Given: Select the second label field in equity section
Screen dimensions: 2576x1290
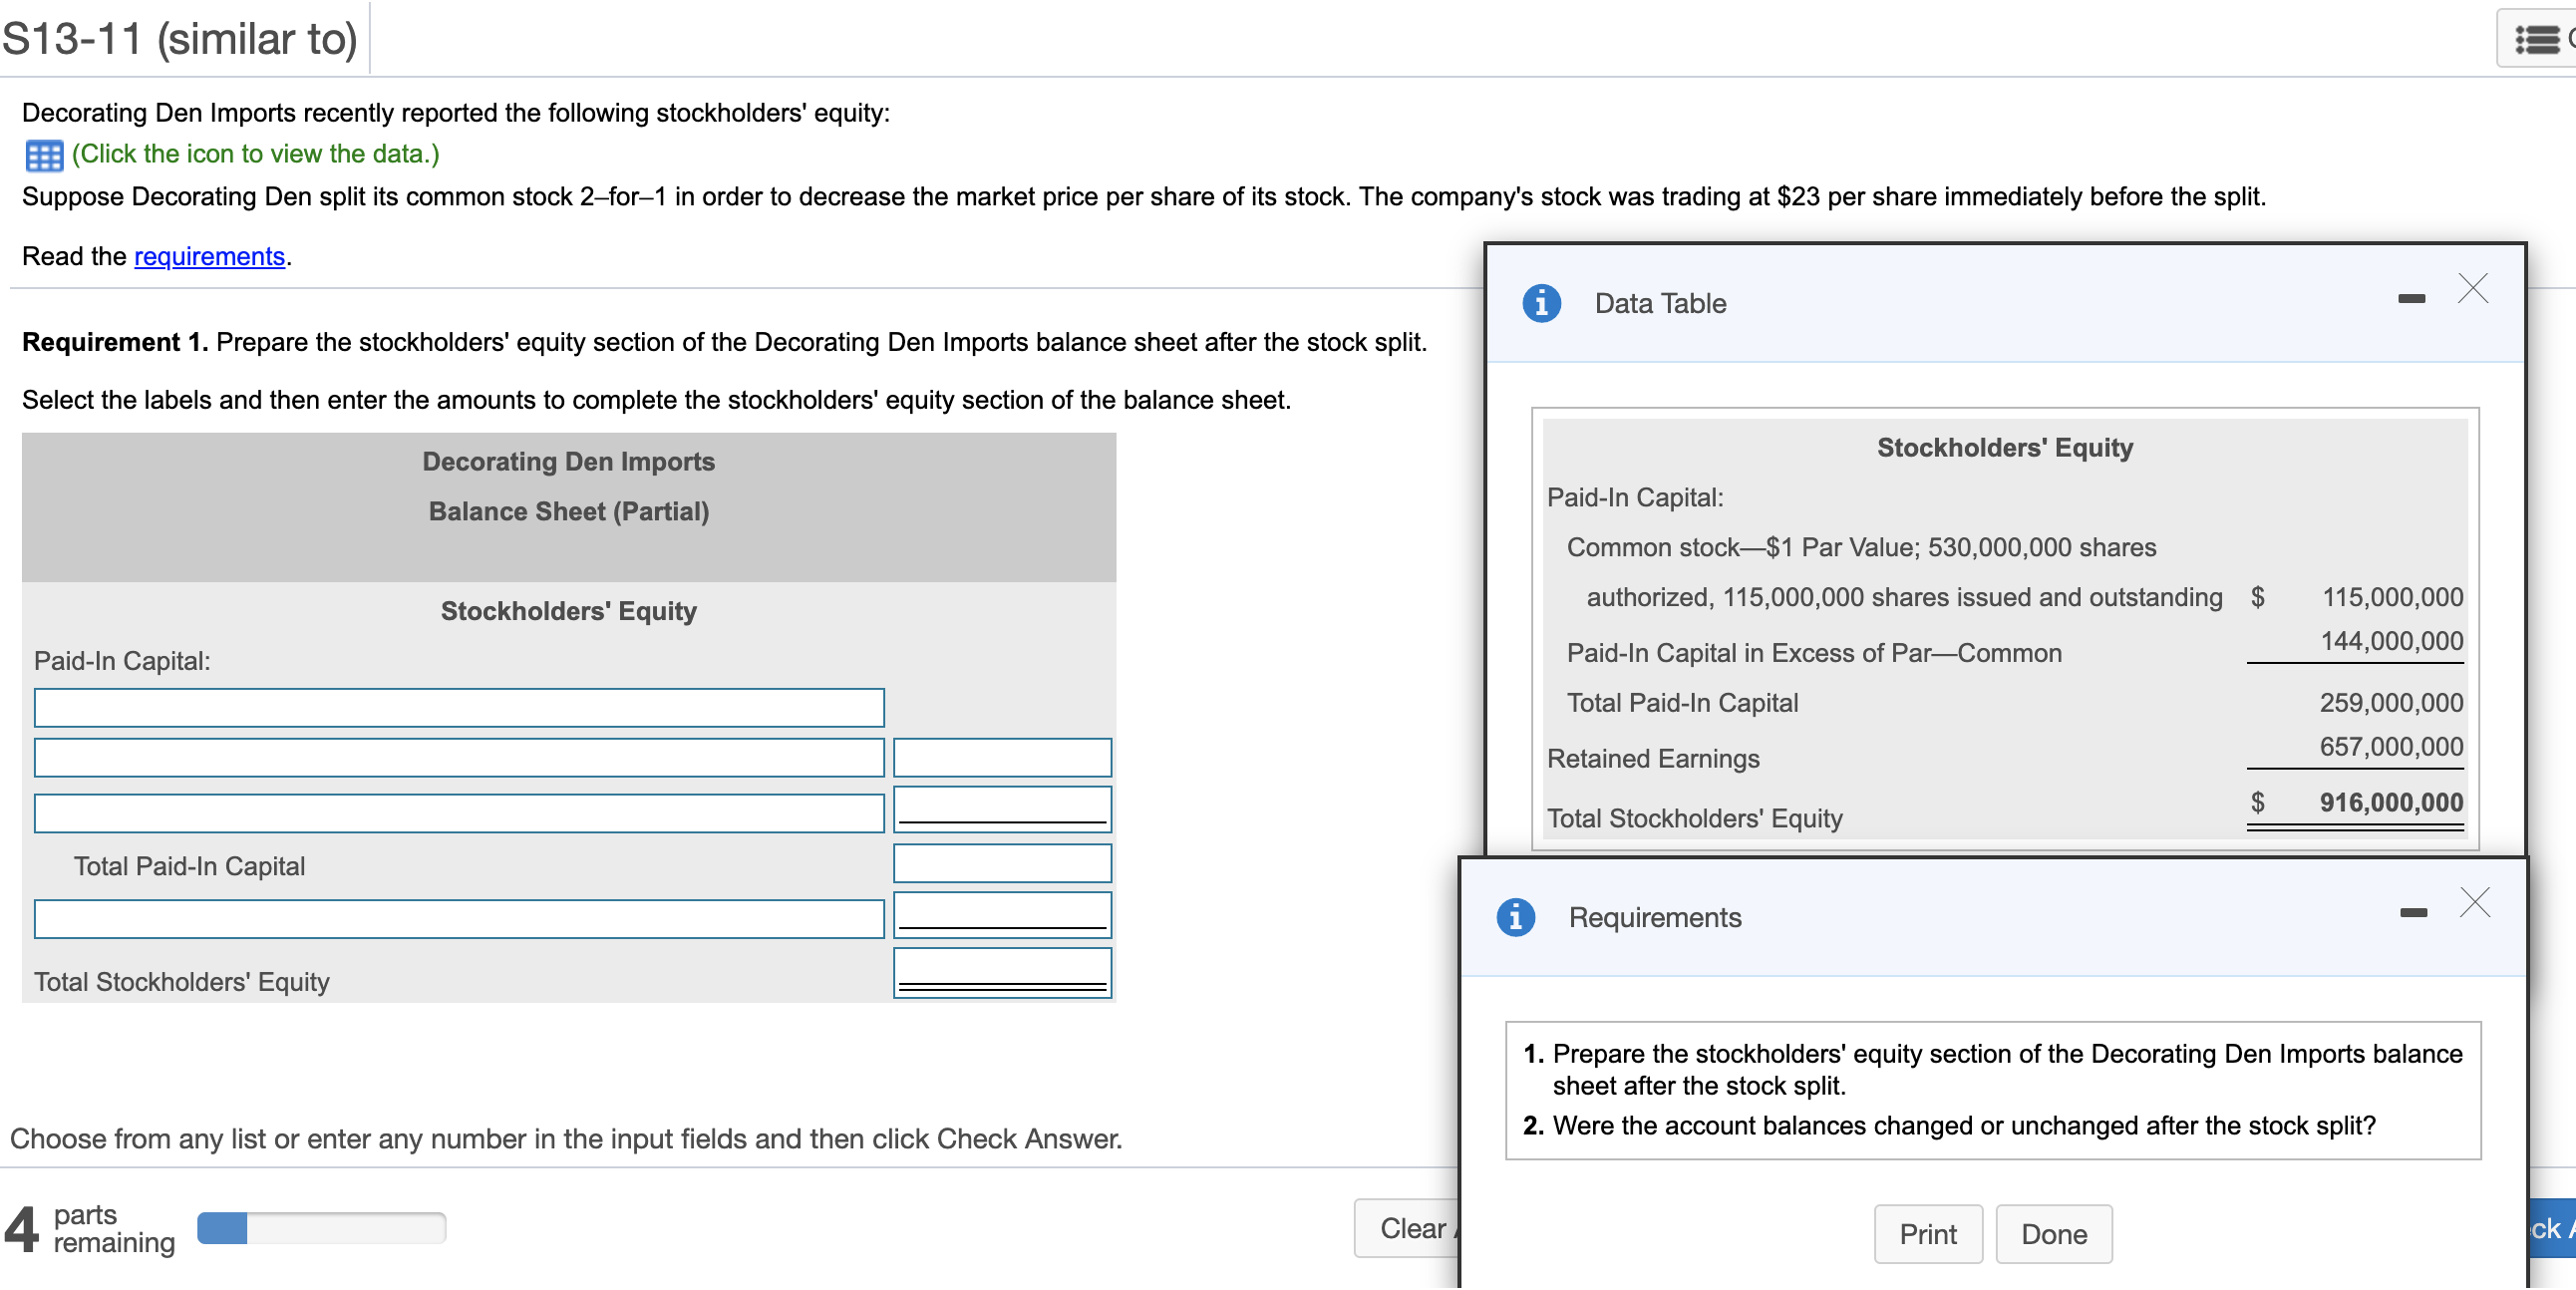Looking at the screenshot, I should [x=459, y=757].
